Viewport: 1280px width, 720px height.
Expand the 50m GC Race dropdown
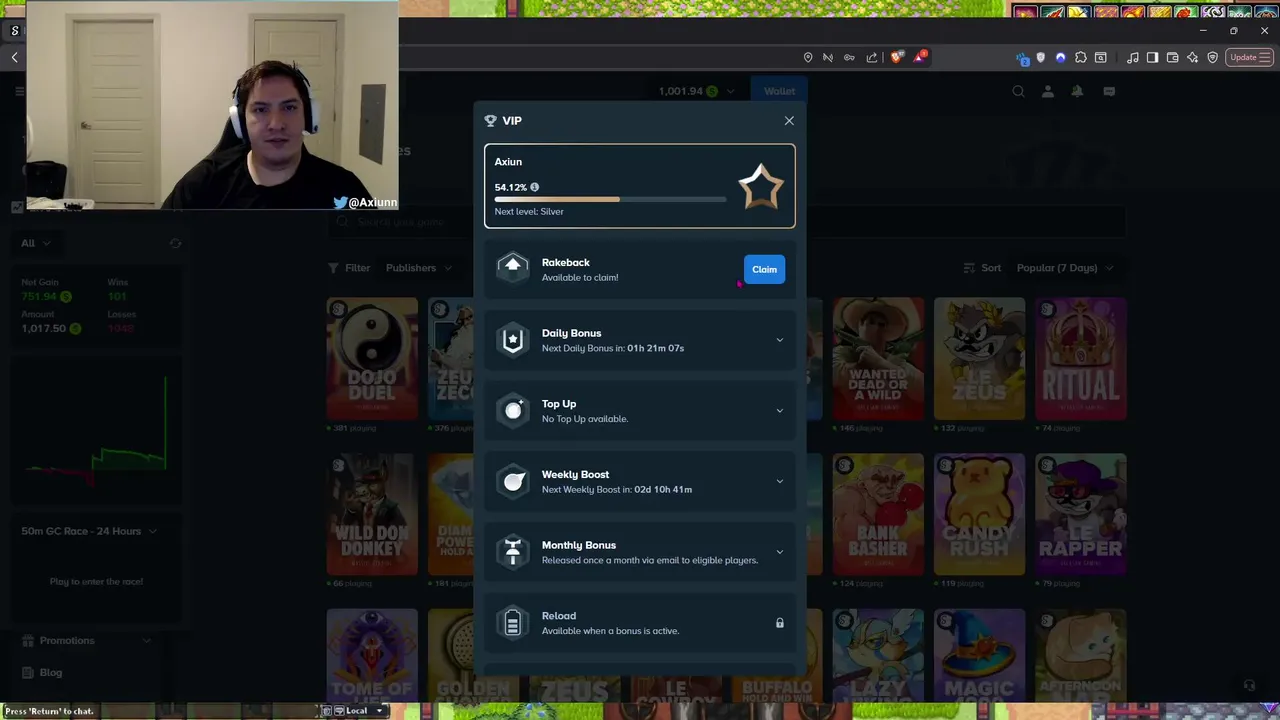point(89,531)
